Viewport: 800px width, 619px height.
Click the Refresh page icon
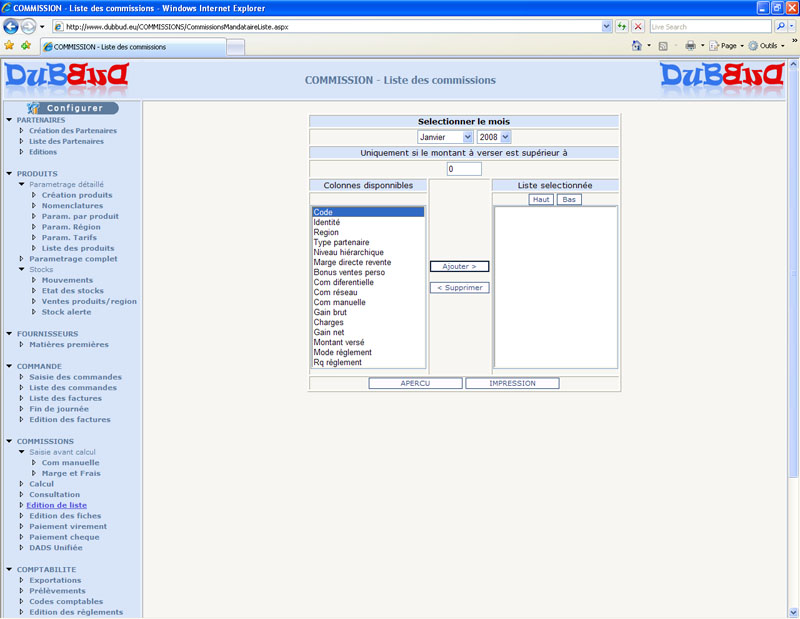pyautogui.click(x=622, y=26)
